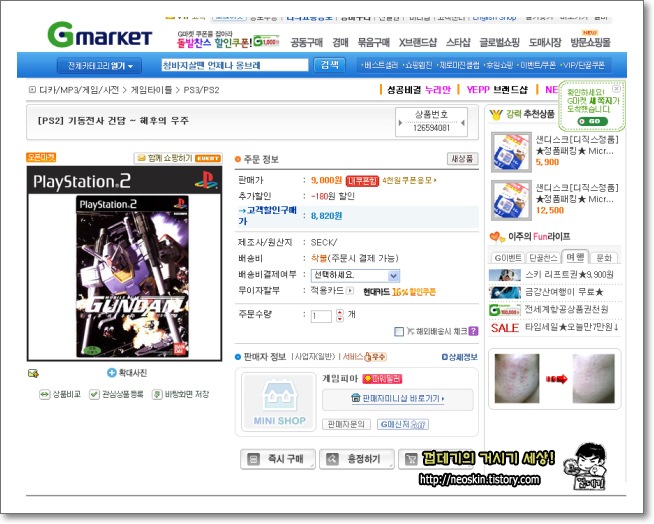Image resolution: width=654 pixels, height=524 pixels.
Task: Select the 여행 tab
Action: pos(575,257)
